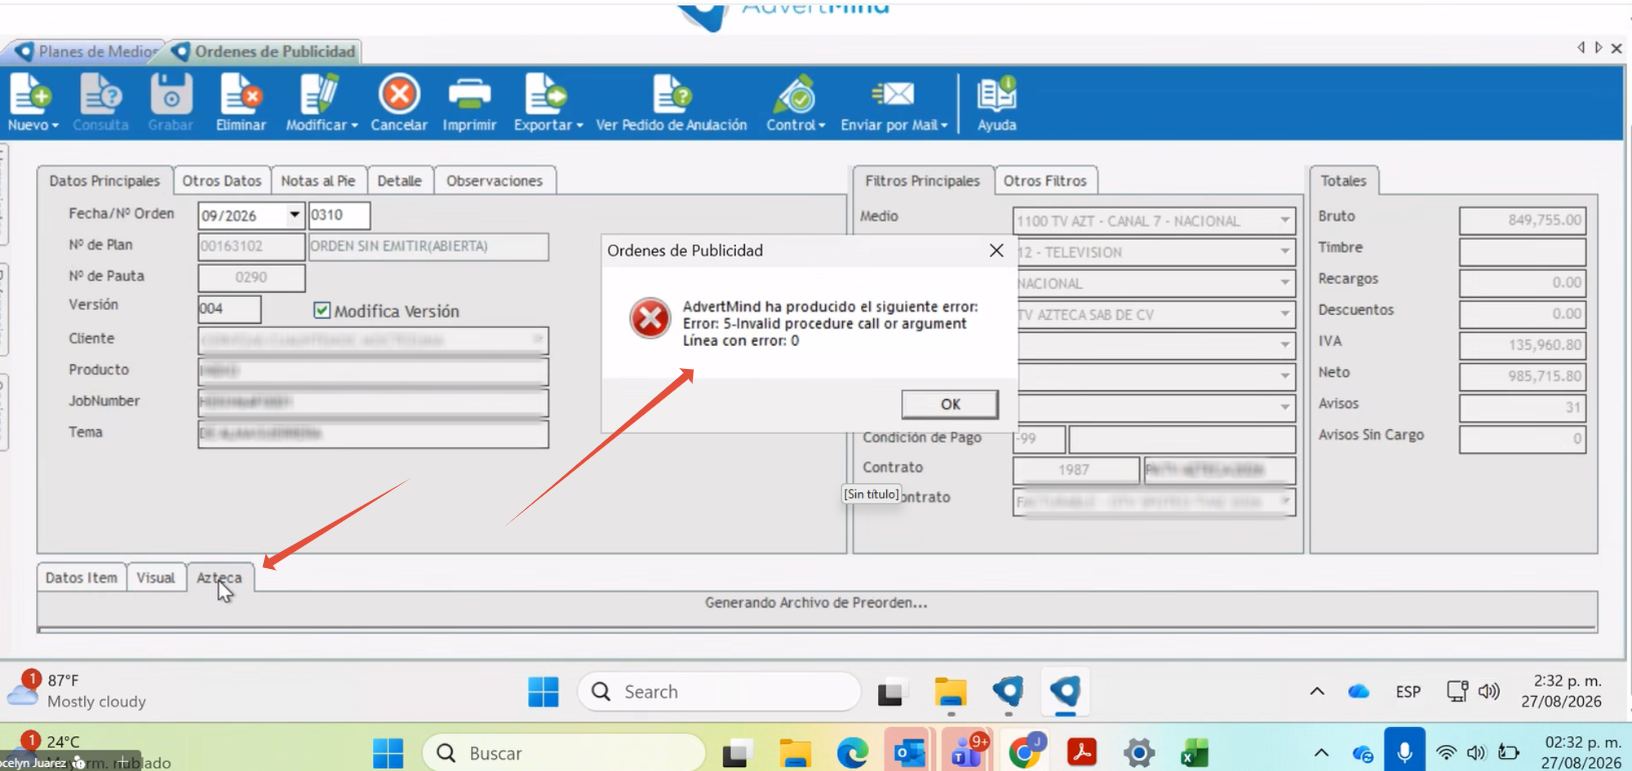1632x771 pixels.
Task: Open the Datos Item tab
Action: (81, 578)
